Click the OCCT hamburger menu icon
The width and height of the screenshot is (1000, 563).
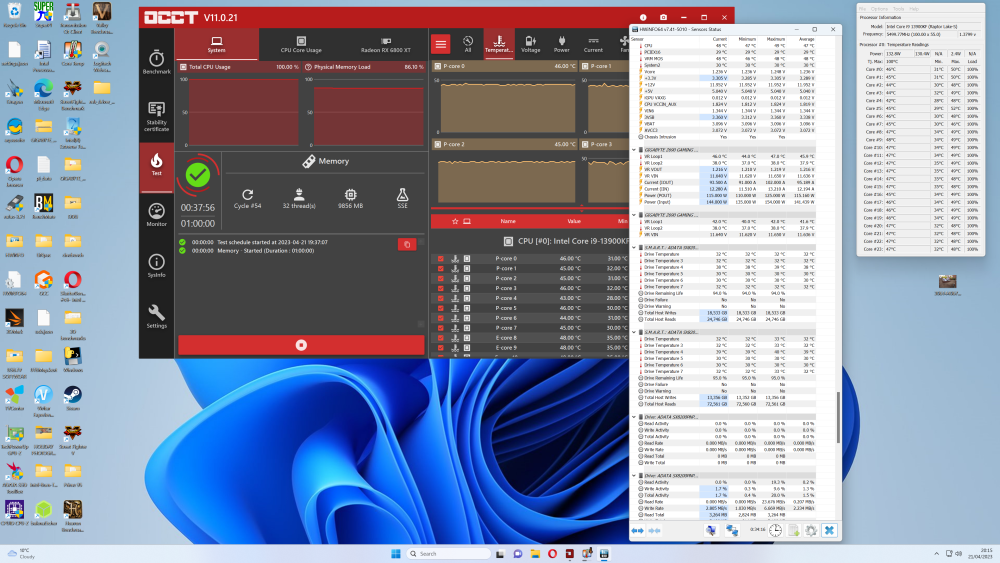[441, 44]
